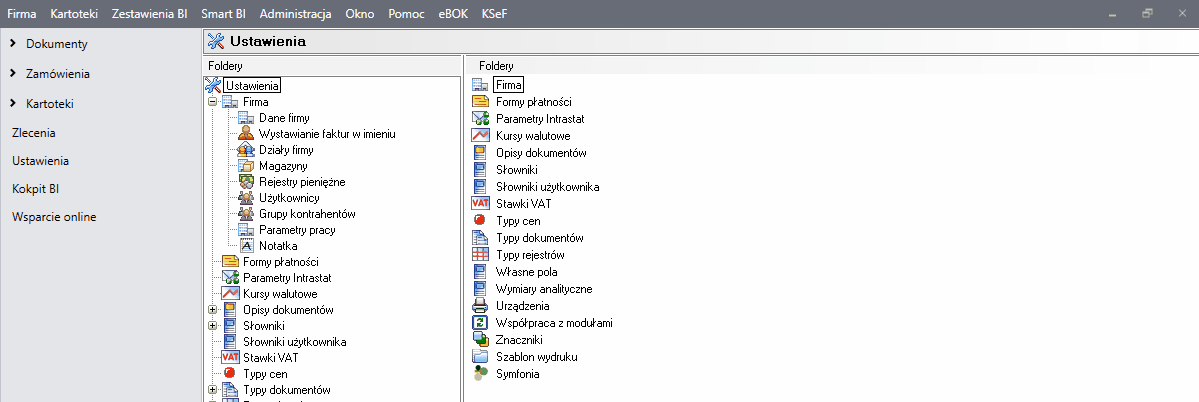1199x402 pixels.
Task: Click the red Typy cen icon in right list
Action: click(479, 221)
